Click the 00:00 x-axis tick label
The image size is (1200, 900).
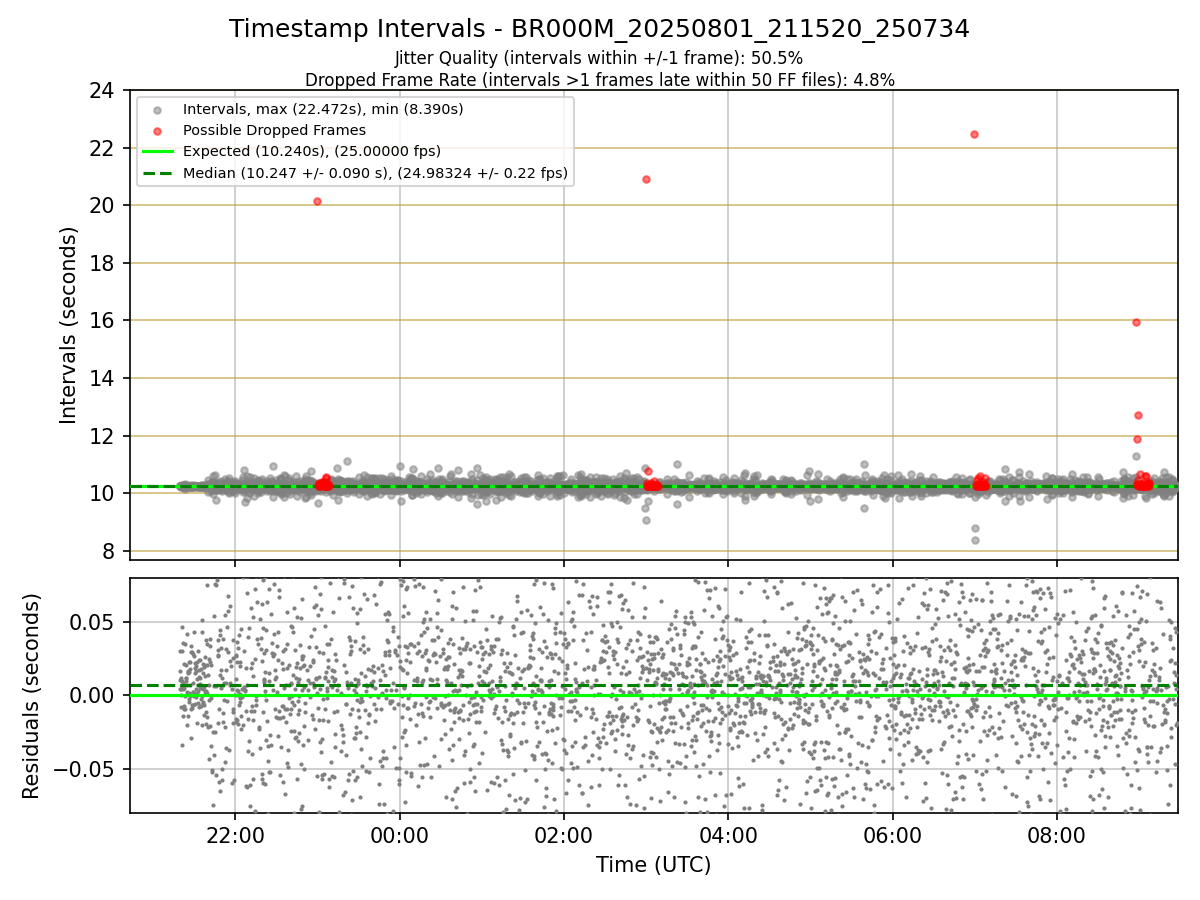(399, 838)
